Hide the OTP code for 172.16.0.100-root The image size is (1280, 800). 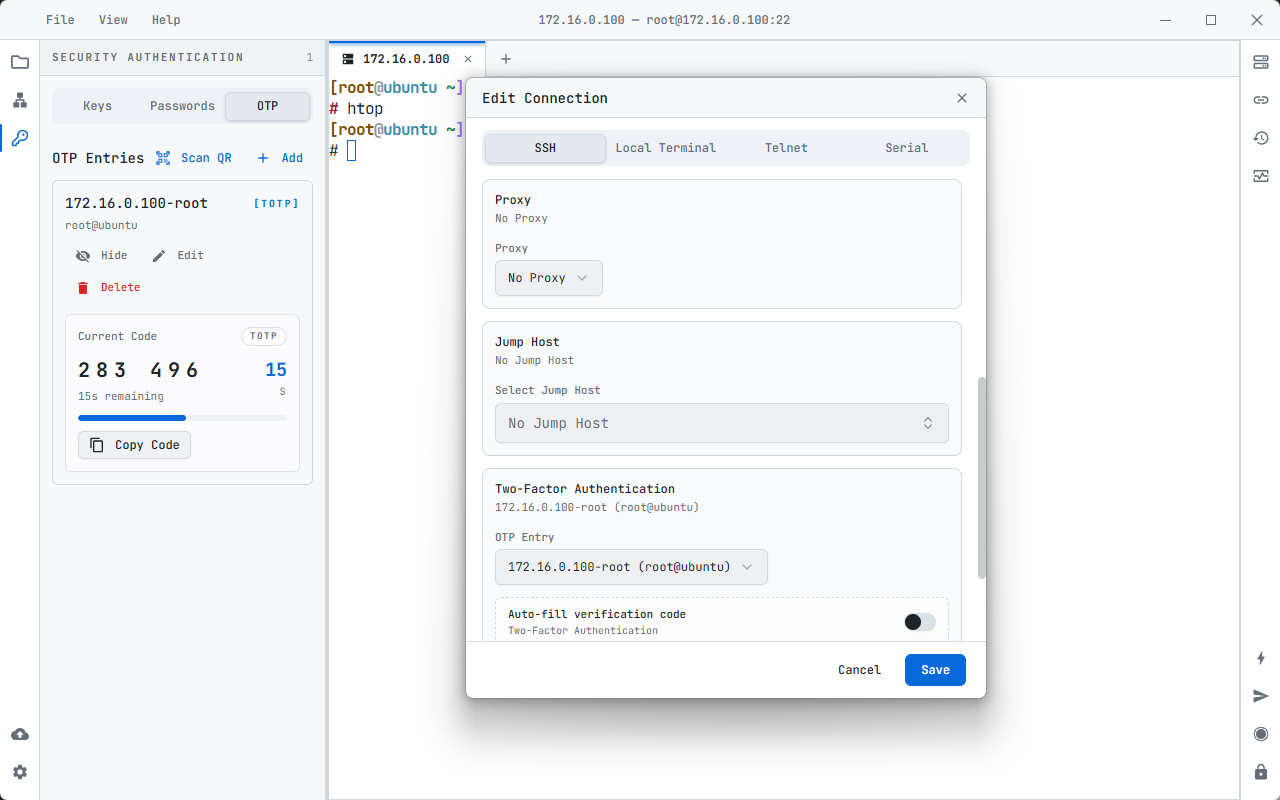point(102,255)
